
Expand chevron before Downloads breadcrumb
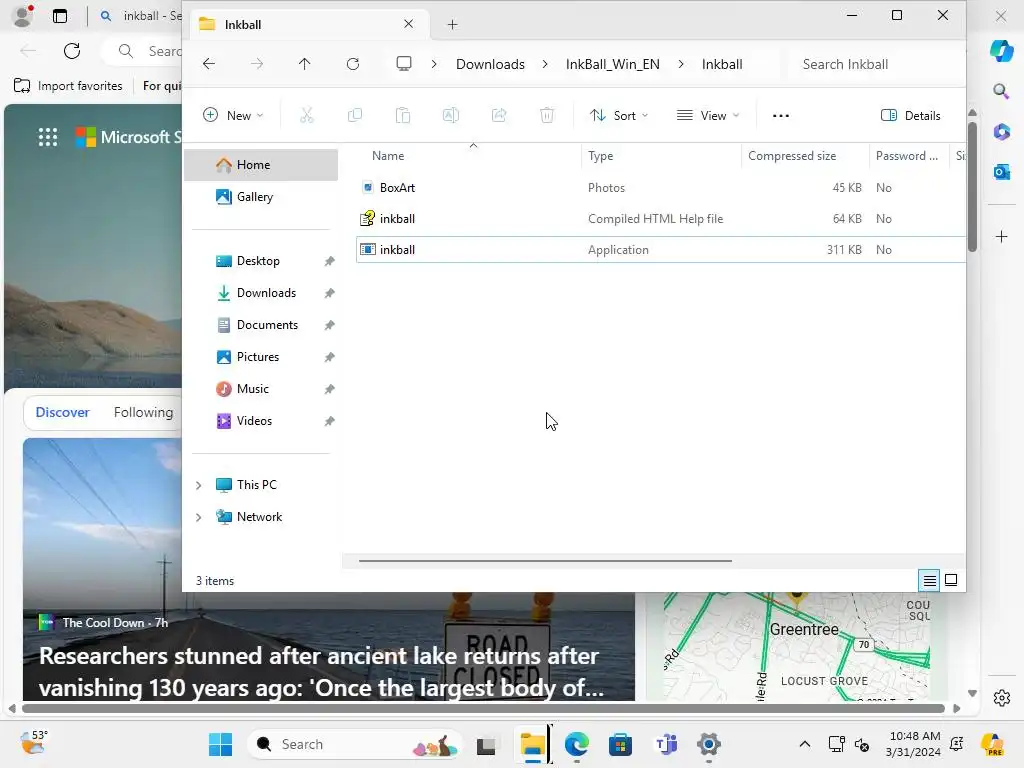click(434, 64)
